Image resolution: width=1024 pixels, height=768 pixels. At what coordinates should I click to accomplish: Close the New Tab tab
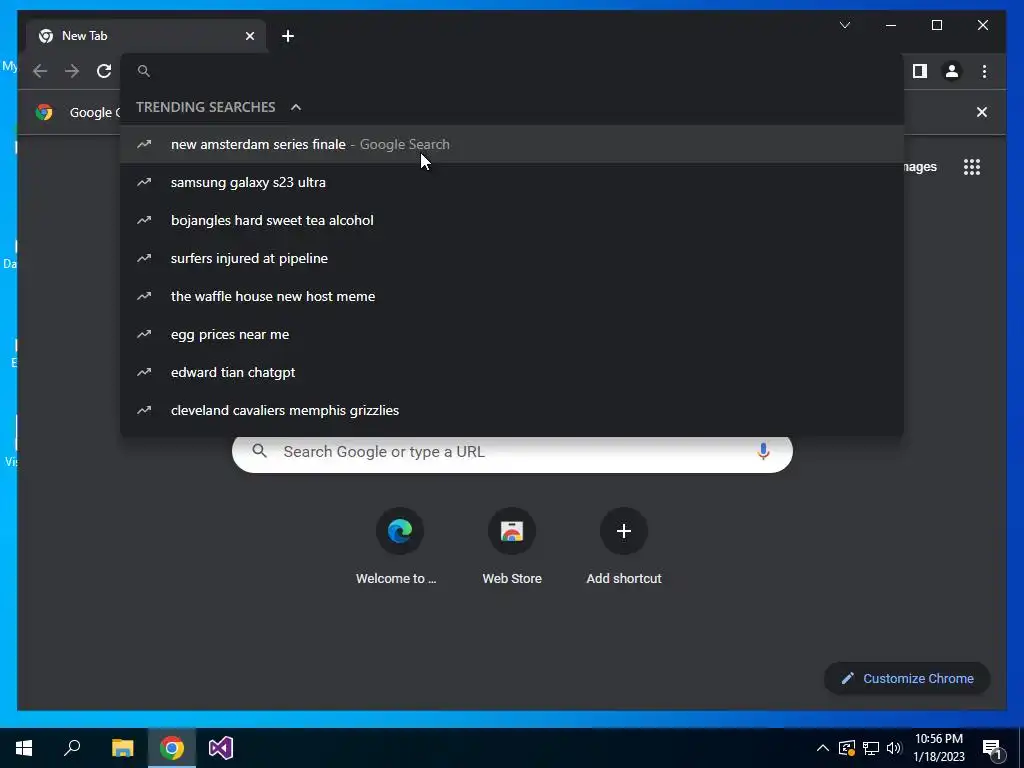click(x=249, y=36)
